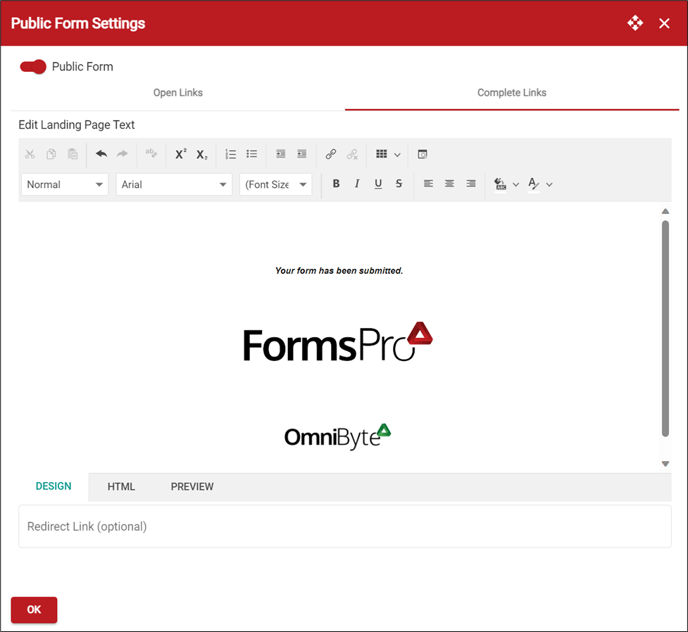Click the 'Edit Landing Page Text' label

point(76,125)
